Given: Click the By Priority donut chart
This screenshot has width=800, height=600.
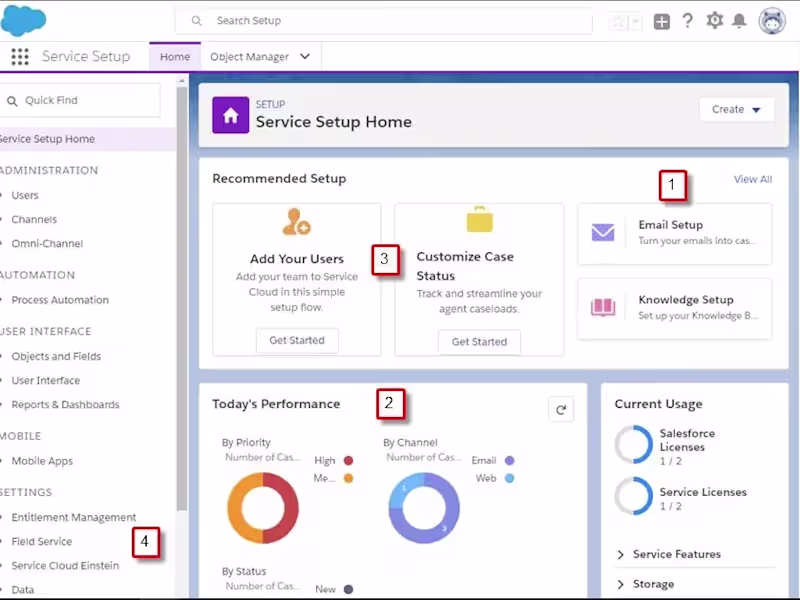Looking at the screenshot, I should 263,508.
